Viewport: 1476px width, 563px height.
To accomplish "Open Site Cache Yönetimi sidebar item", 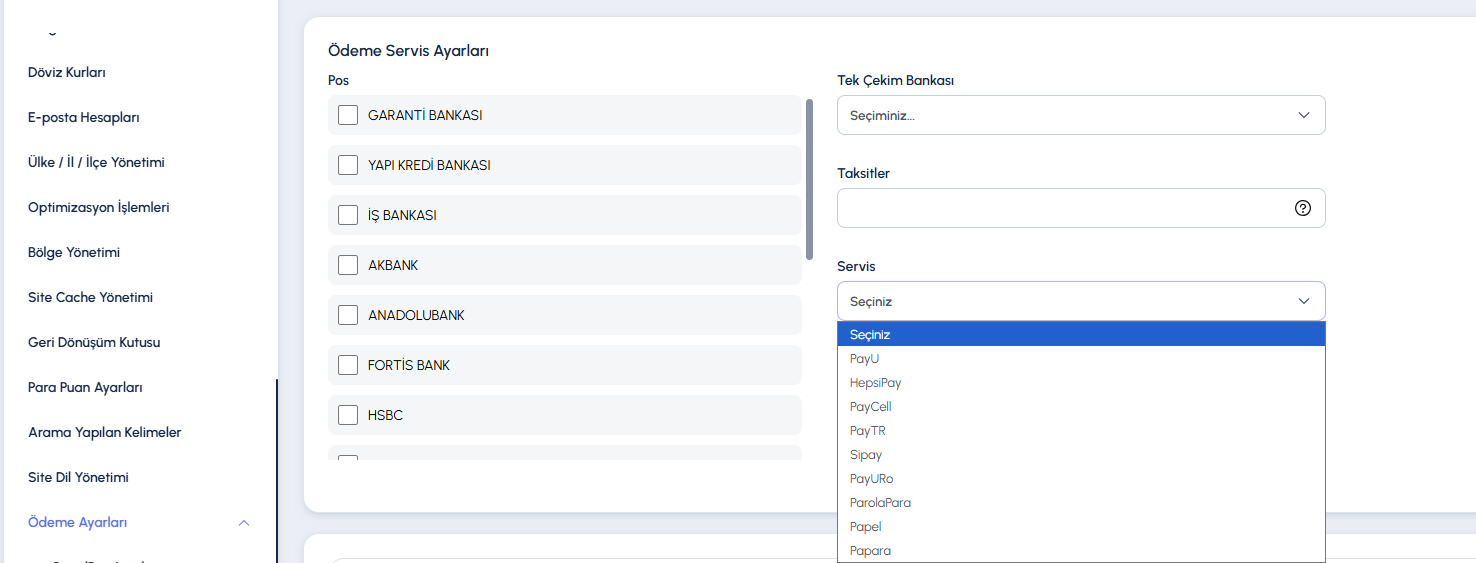I will tap(91, 297).
